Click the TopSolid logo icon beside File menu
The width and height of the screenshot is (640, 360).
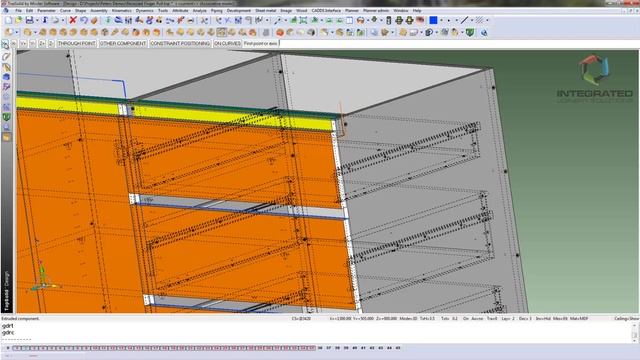pyautogui.click(x=6, y=11)
